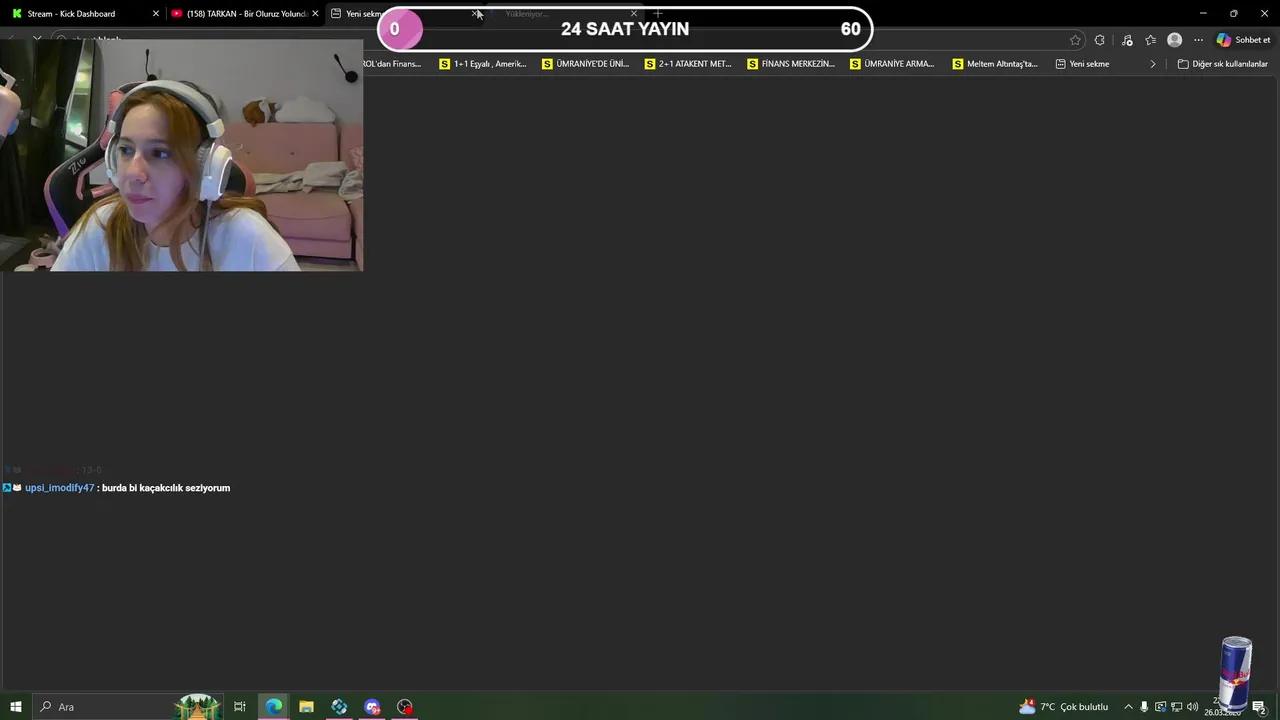Open Edge settings and more menu
The image size is (1280, 720).
tap(1198, 40)
